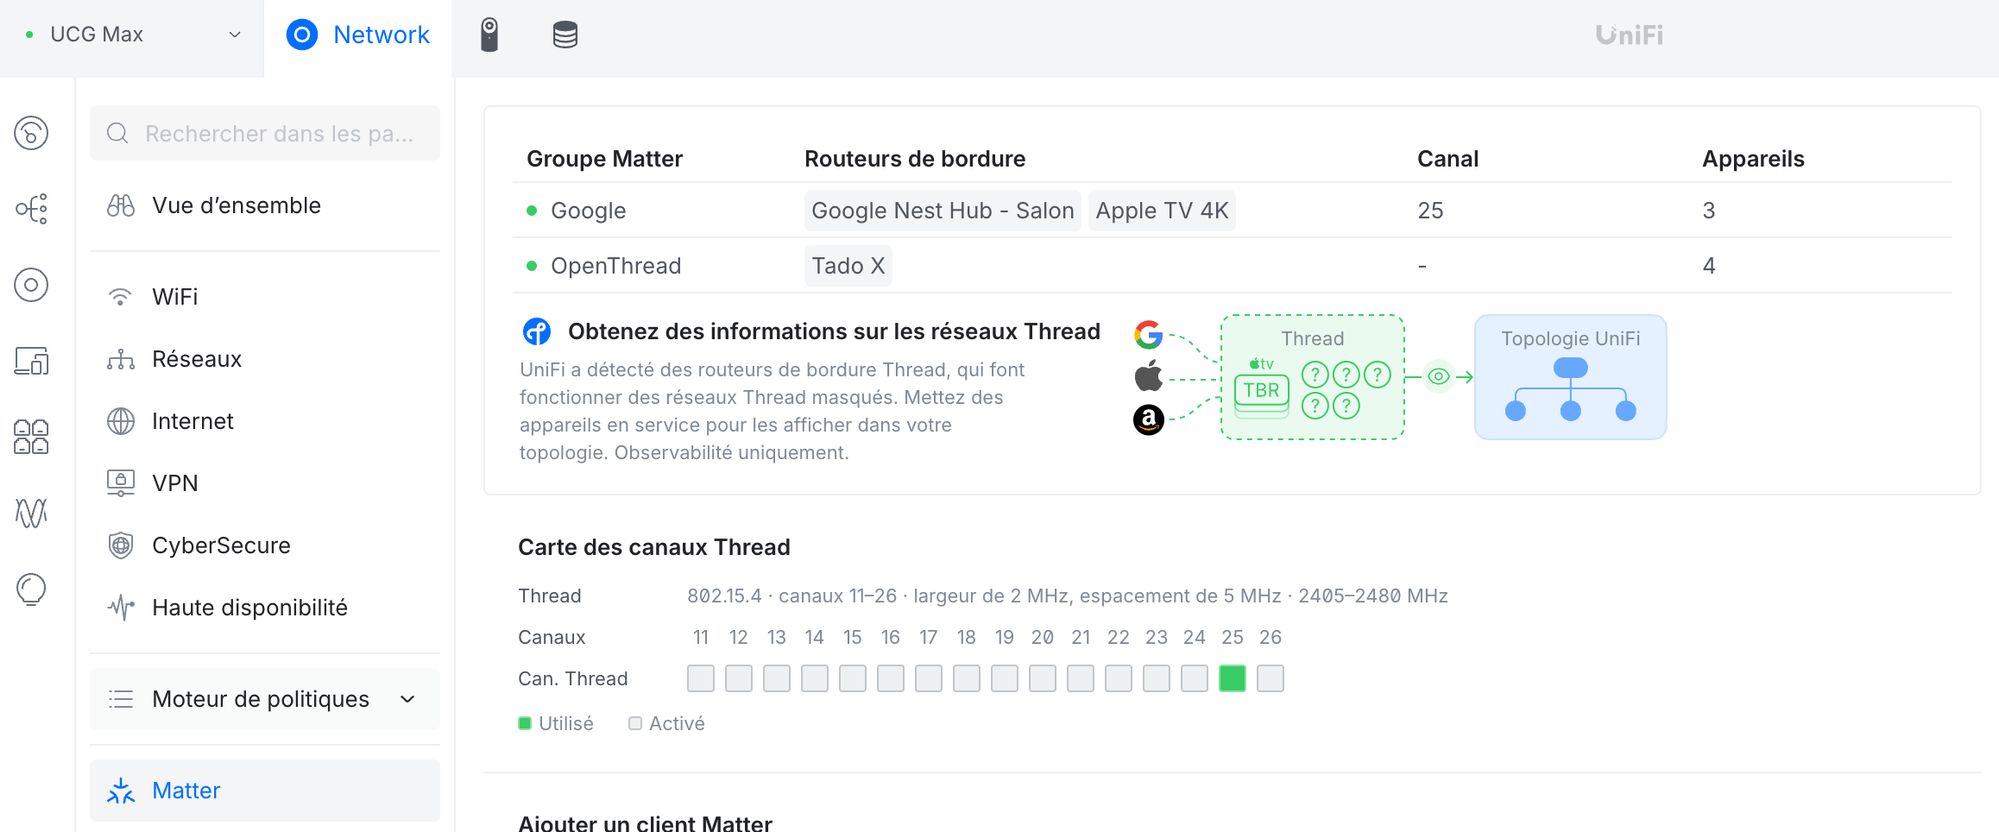Open the UniFi Devices circle icon
The height and width of the screenshot is (832, 1999).
(x=31, y=285)
